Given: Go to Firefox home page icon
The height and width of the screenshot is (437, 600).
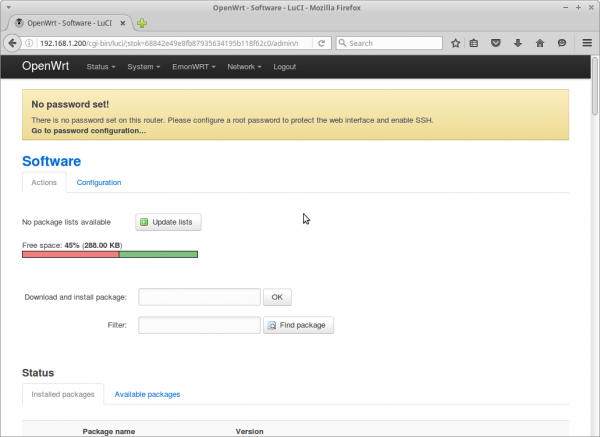Looking at the screenshot, I should point(540,43).
